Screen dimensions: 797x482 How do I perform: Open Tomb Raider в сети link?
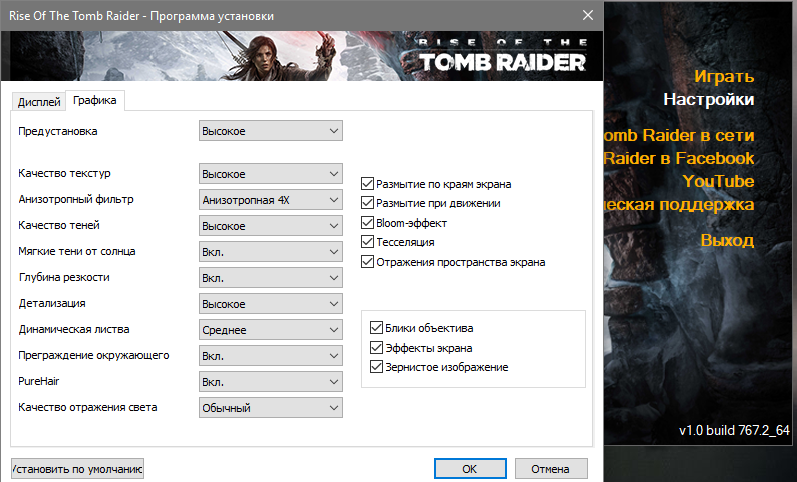click(x=679, y=135)
